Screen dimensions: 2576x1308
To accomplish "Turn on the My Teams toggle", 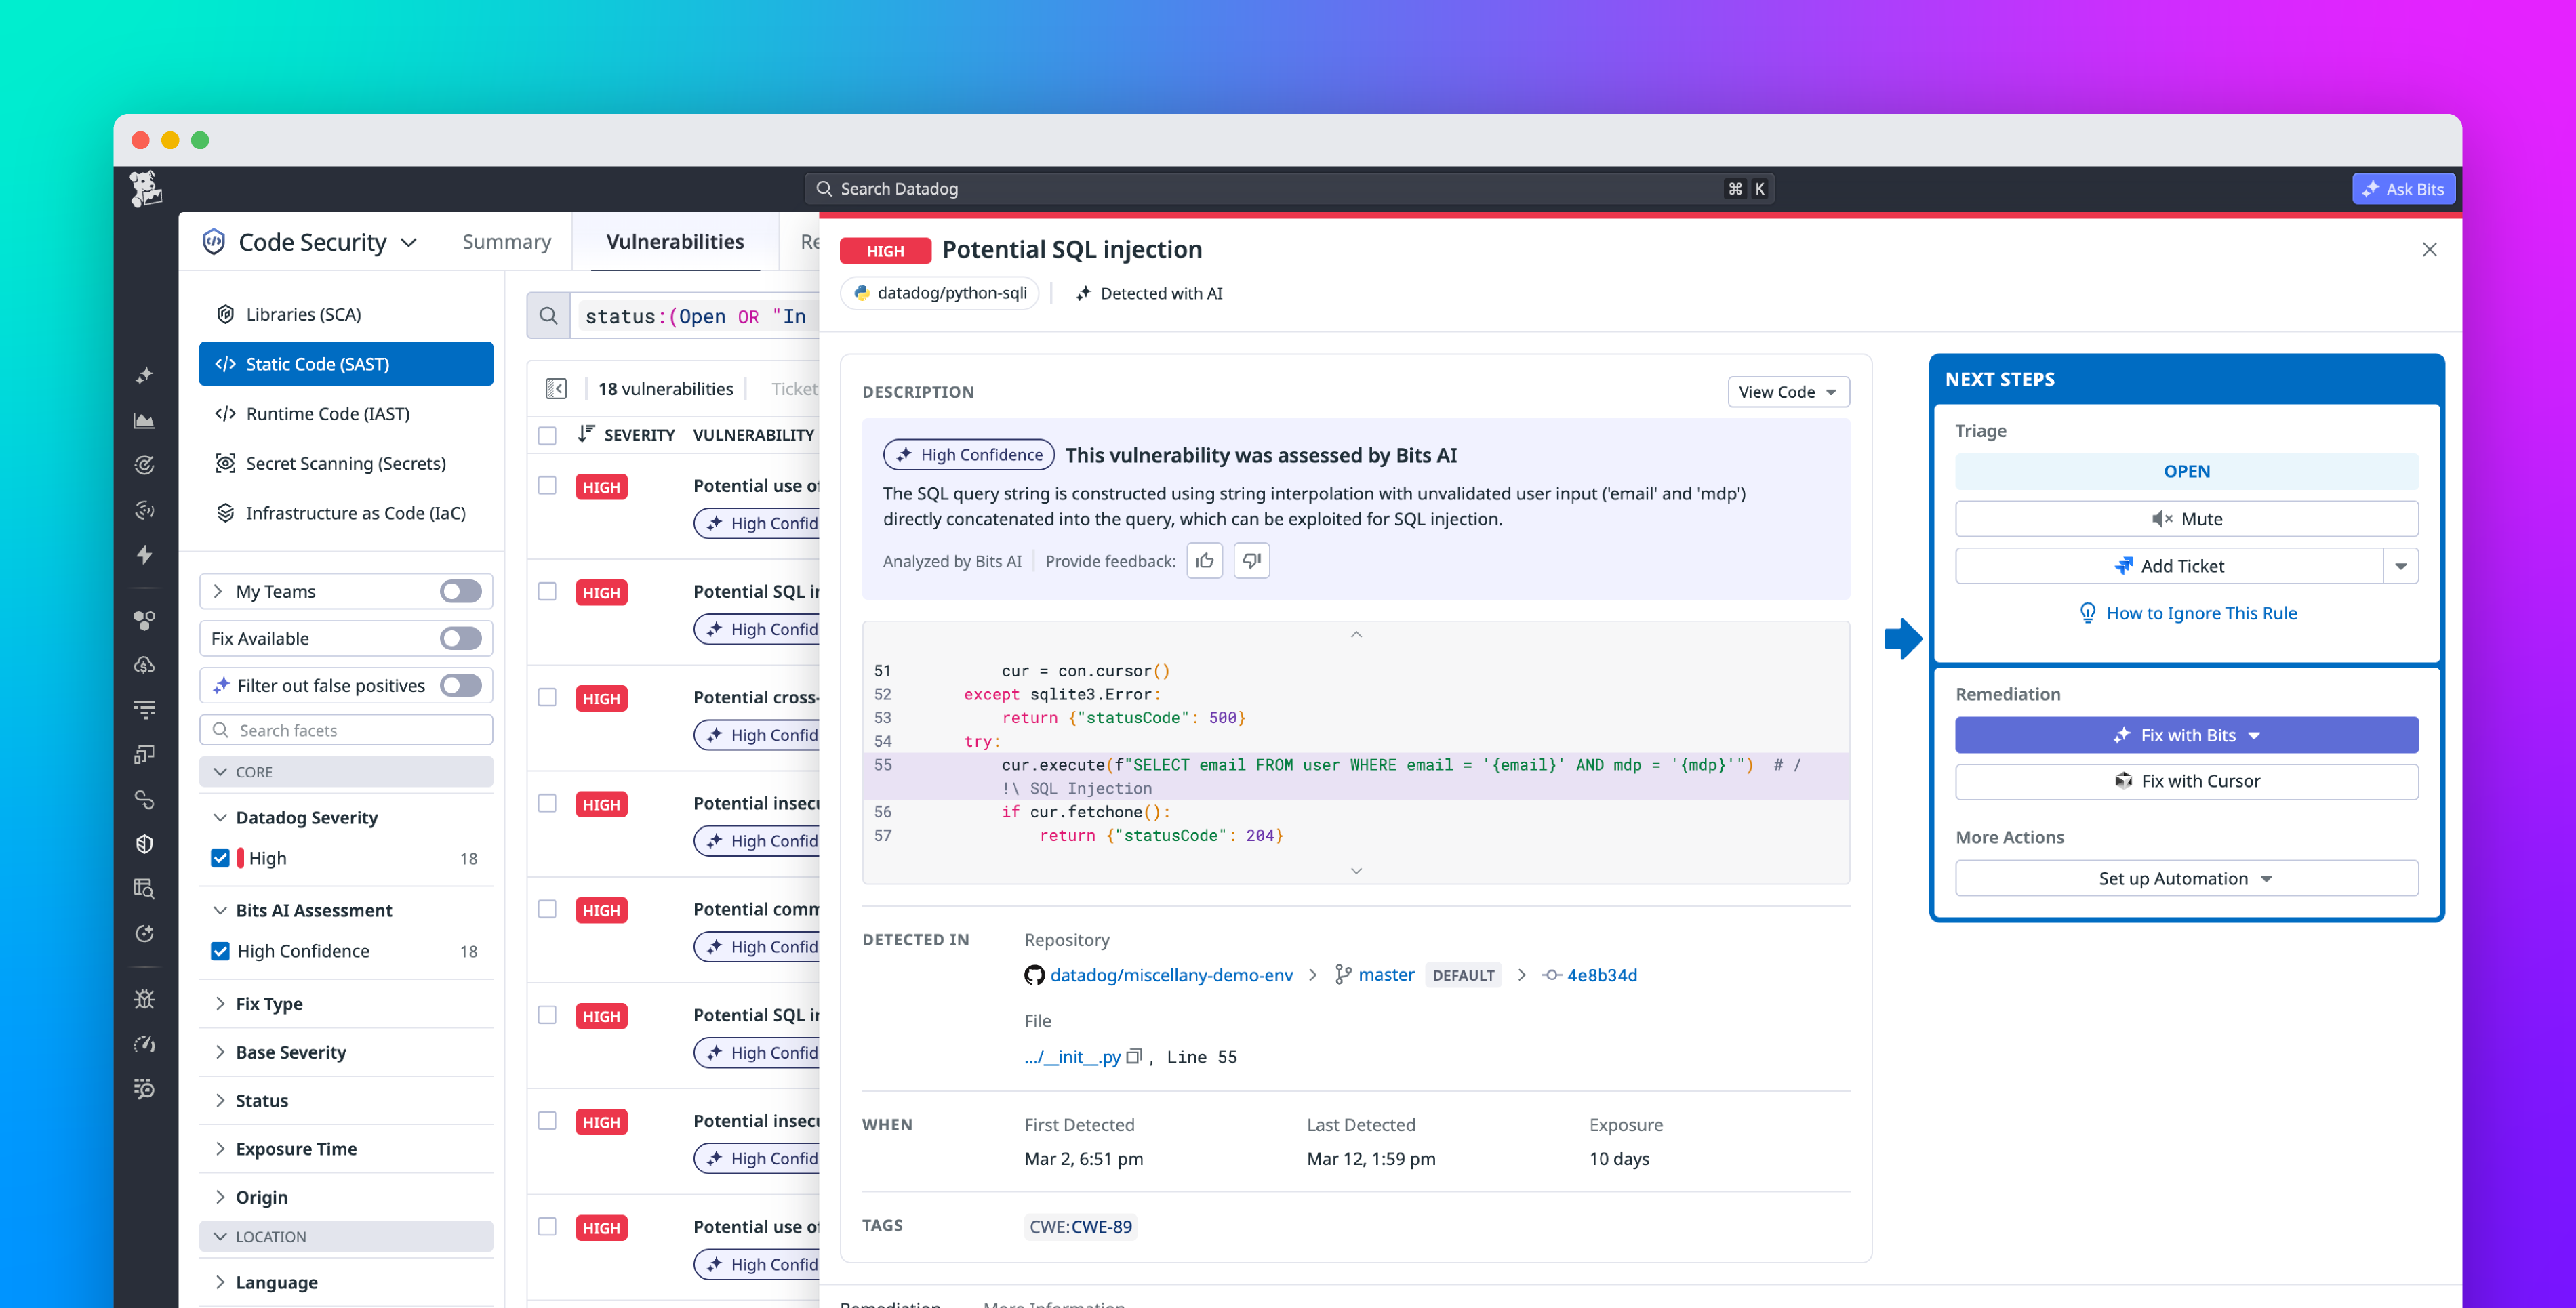I will click(x=460, y=591).
